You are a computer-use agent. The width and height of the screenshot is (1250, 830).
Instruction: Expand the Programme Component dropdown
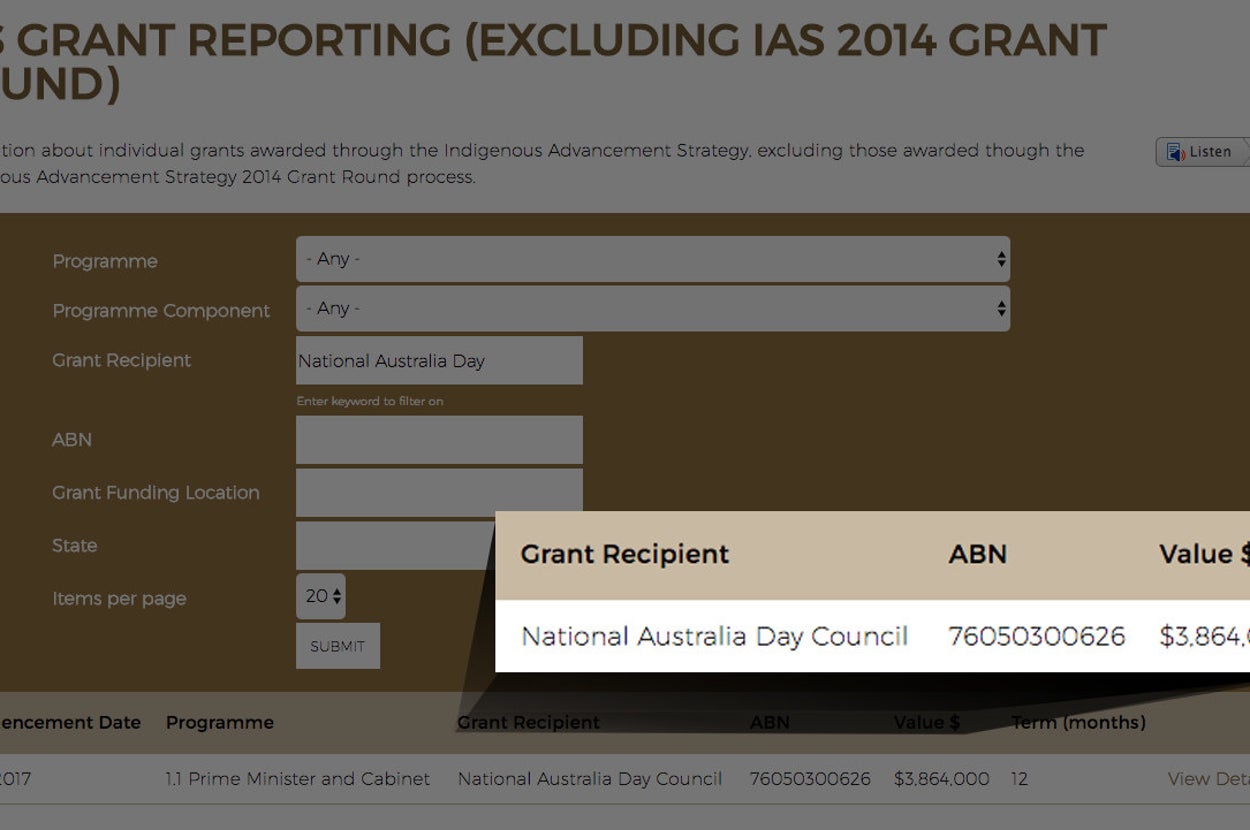point(652,309)
